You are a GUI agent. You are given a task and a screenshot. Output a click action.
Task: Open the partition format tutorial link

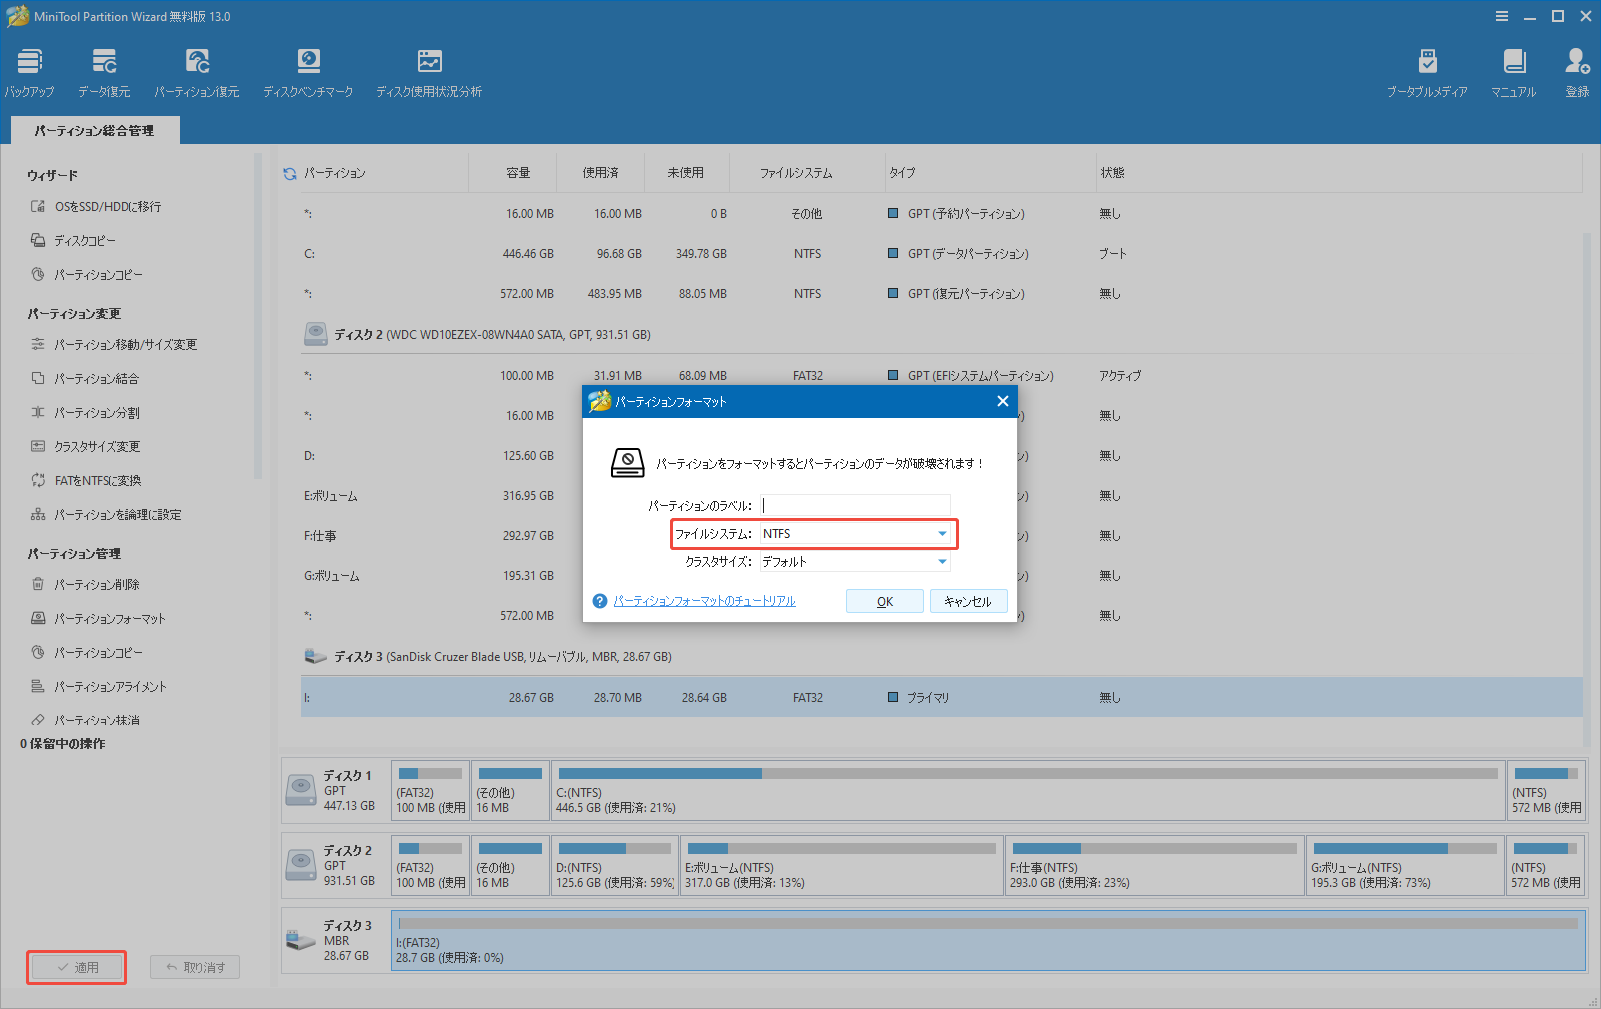[x=704, y=600]
